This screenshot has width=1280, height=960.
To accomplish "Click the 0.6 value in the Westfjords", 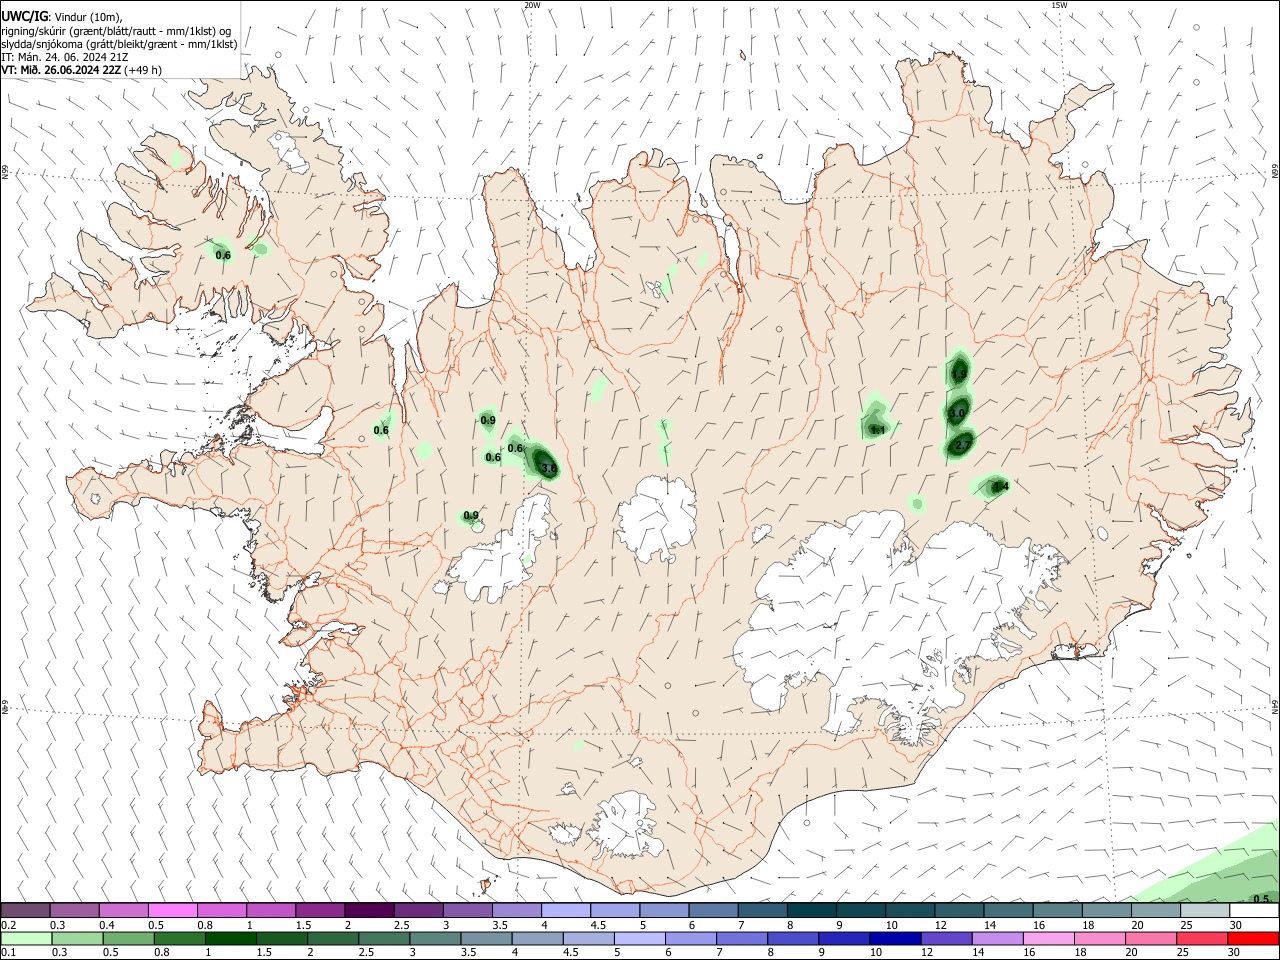I will pos(223,255).
